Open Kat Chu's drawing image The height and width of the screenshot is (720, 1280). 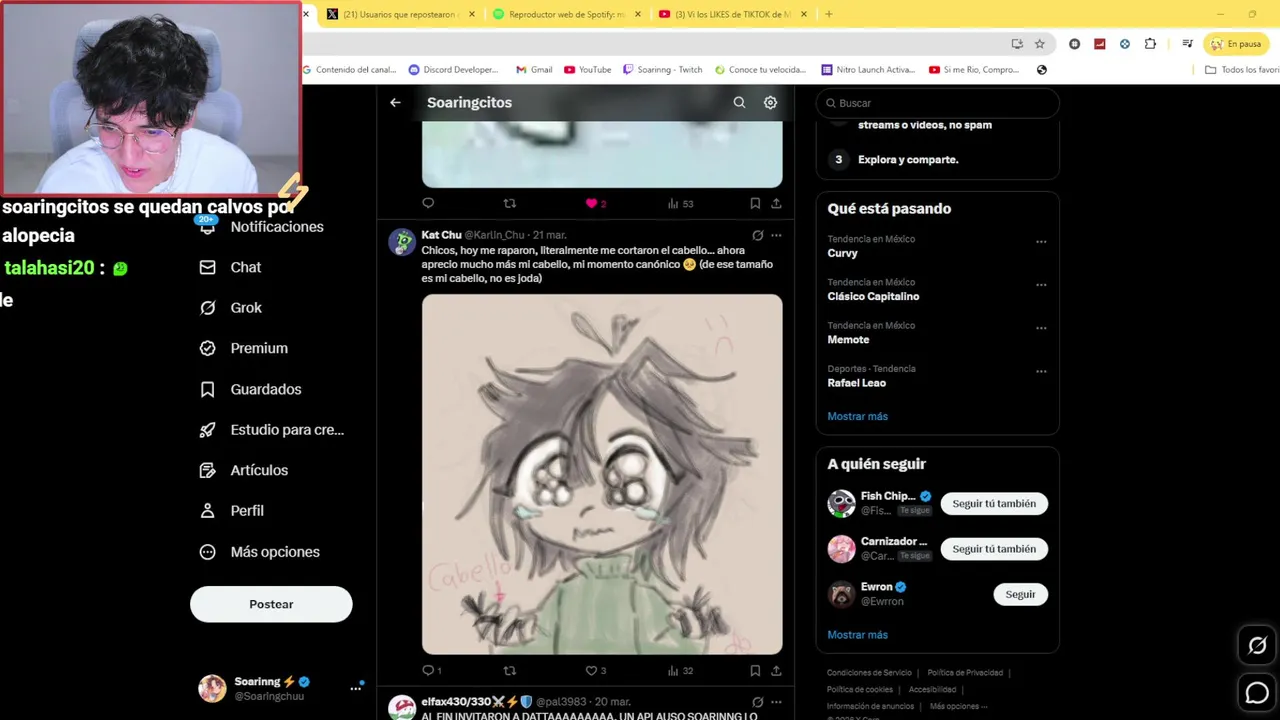pos(602,474)
